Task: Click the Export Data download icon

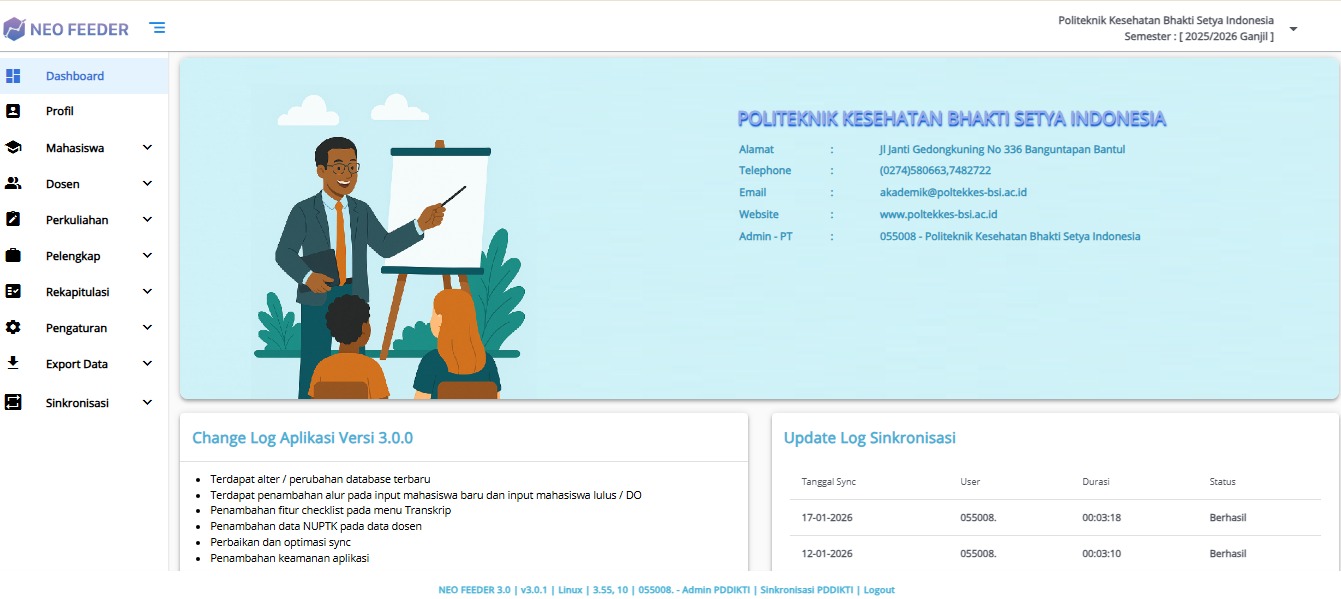Action: [13, 363]
